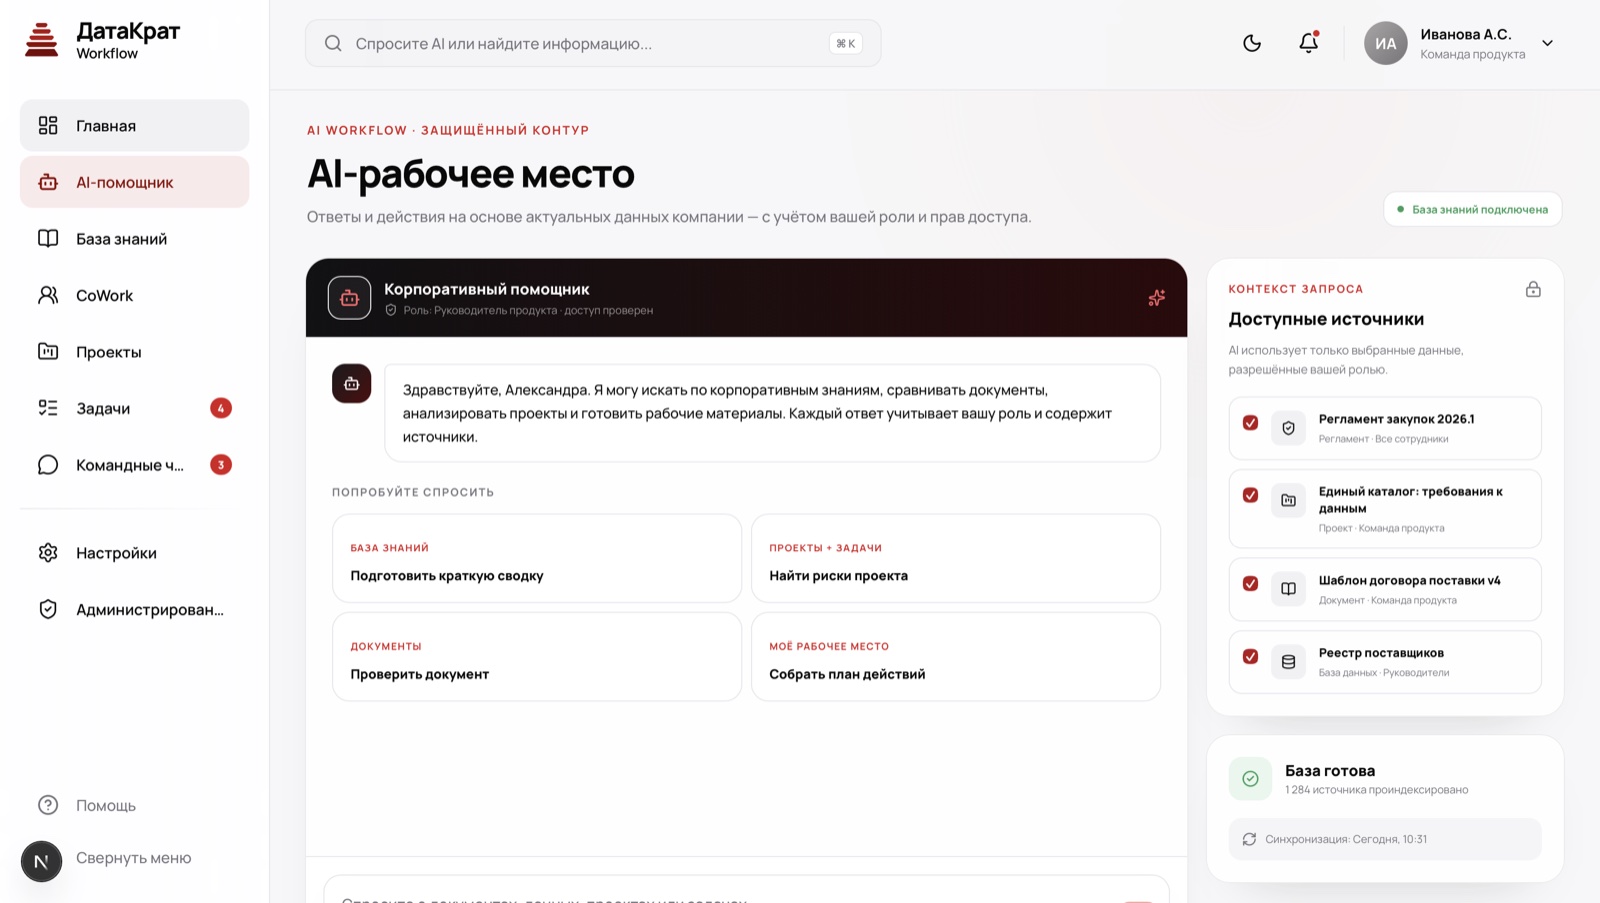This screenshot has height=903, width=1600.
Task: Open Задачи with 4 badge
Action: tap(134, 408)
